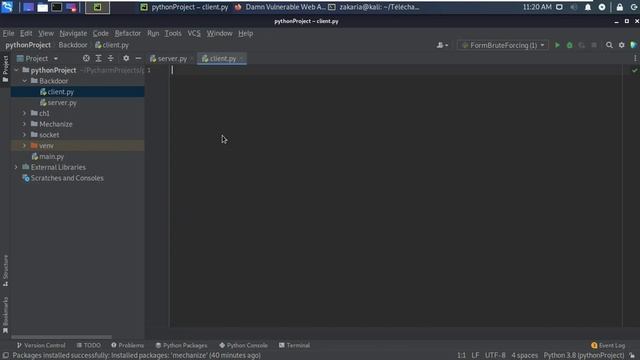Expand the venv folder

coord(24,146)
